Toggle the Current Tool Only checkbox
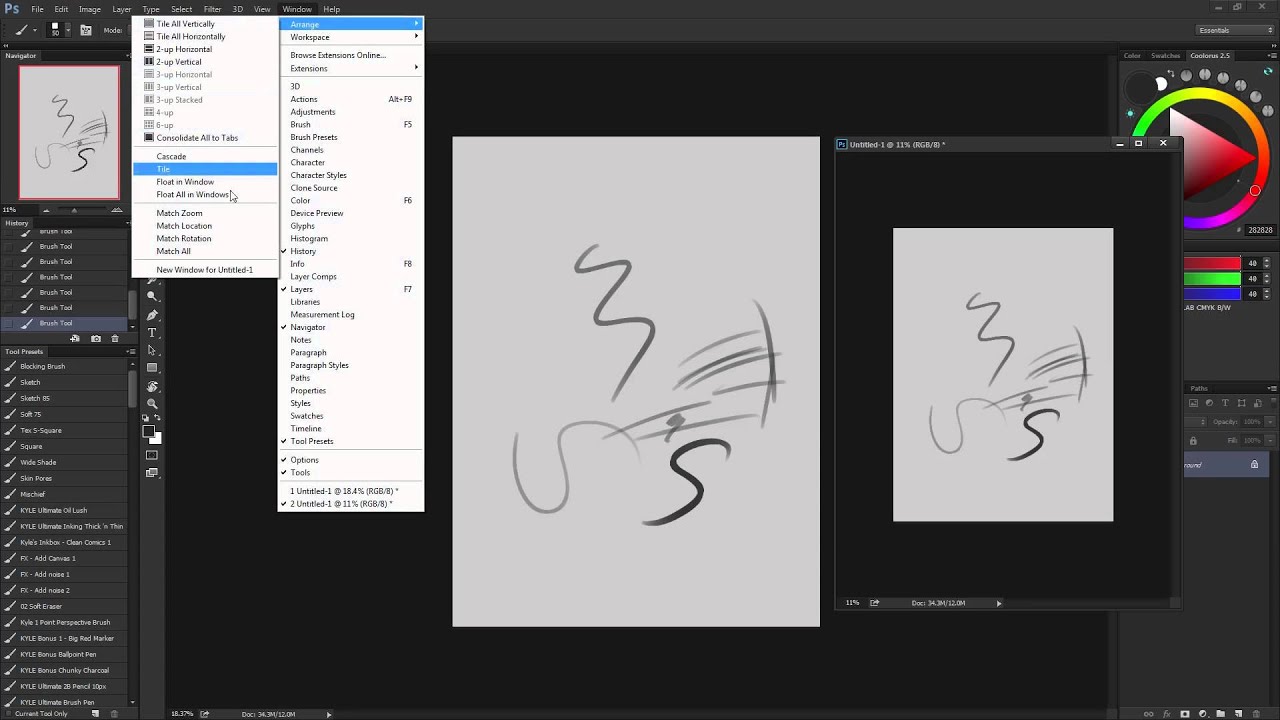This screenshot has height=720, width=1280. click(x=9, y=714)
